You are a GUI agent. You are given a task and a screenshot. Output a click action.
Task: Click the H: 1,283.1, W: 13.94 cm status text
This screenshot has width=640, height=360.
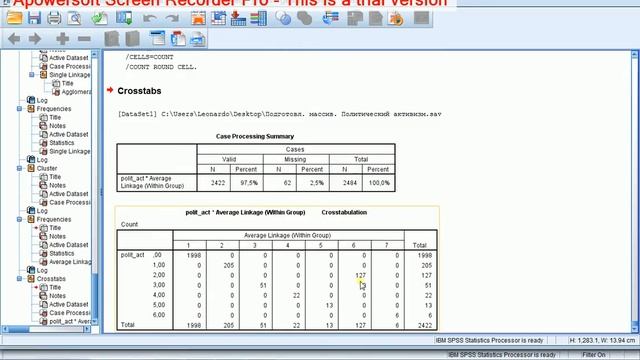click(602, 340)
